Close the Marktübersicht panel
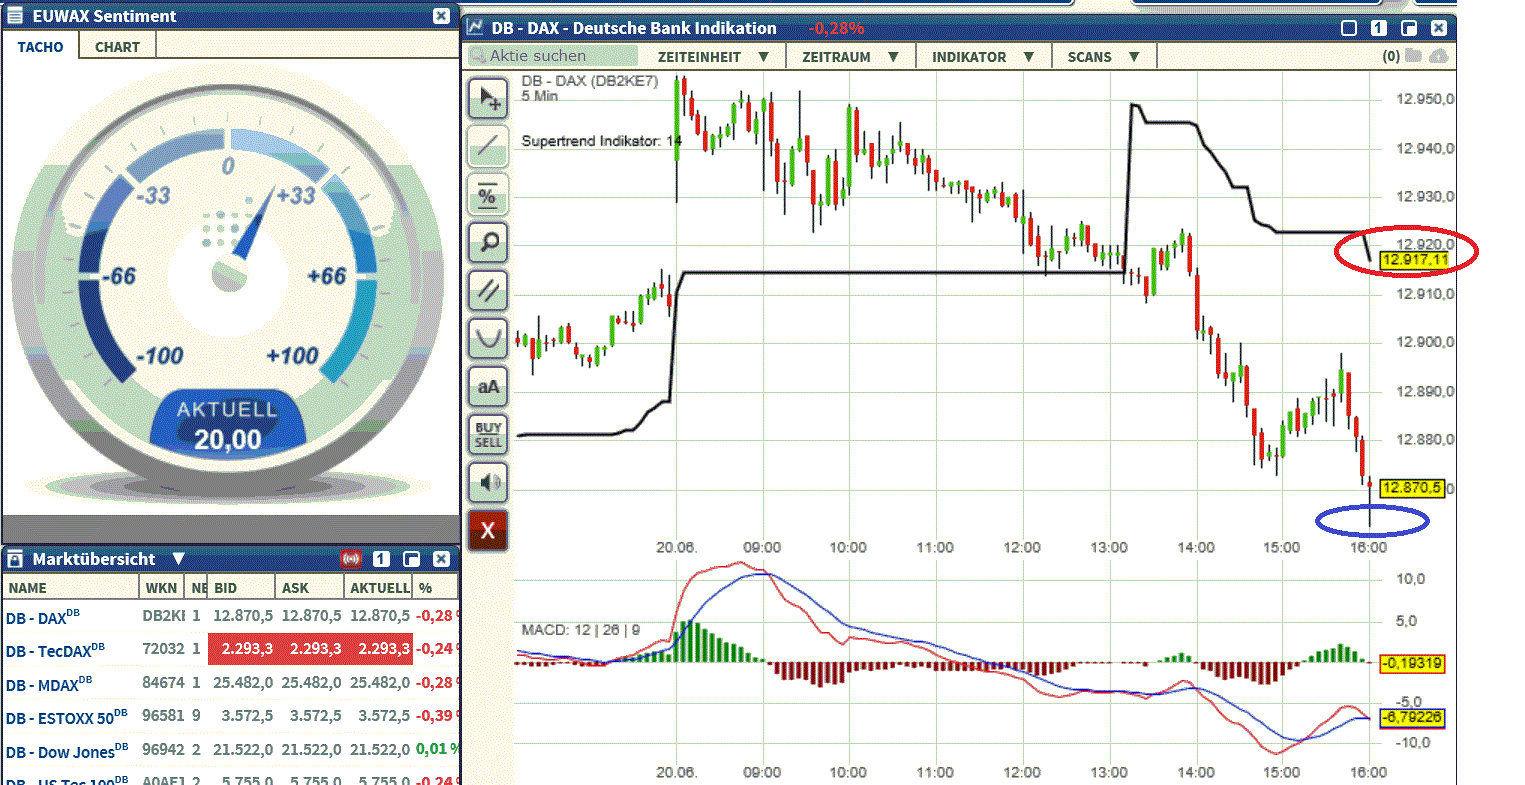 (441, 559)
